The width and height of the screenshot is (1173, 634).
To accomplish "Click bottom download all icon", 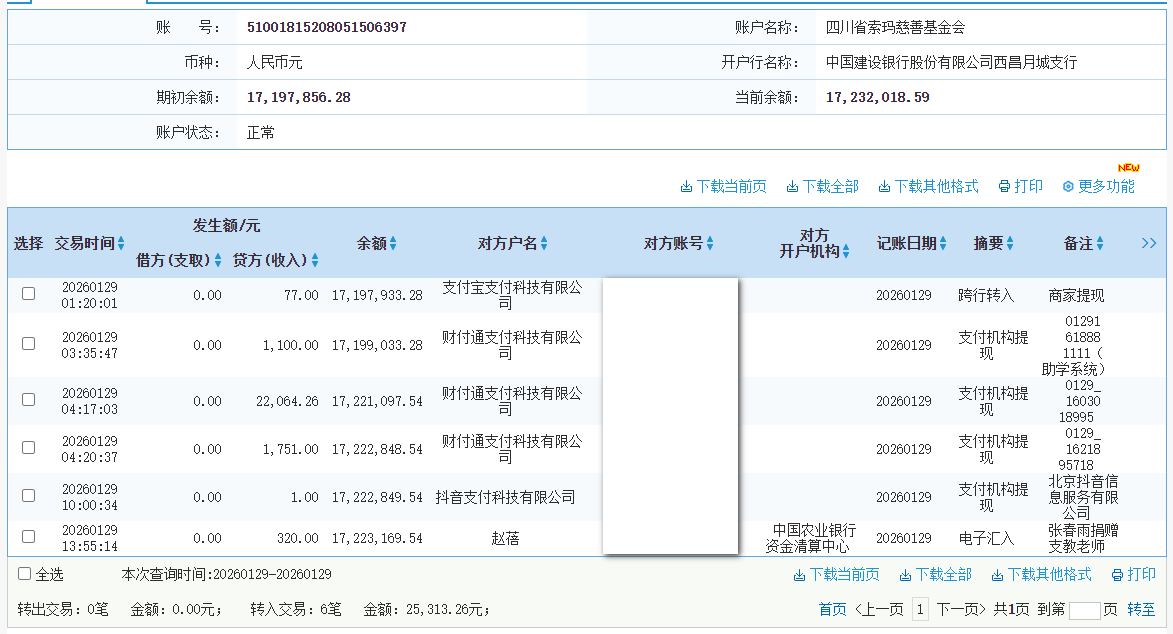I will tap(905, 575).
